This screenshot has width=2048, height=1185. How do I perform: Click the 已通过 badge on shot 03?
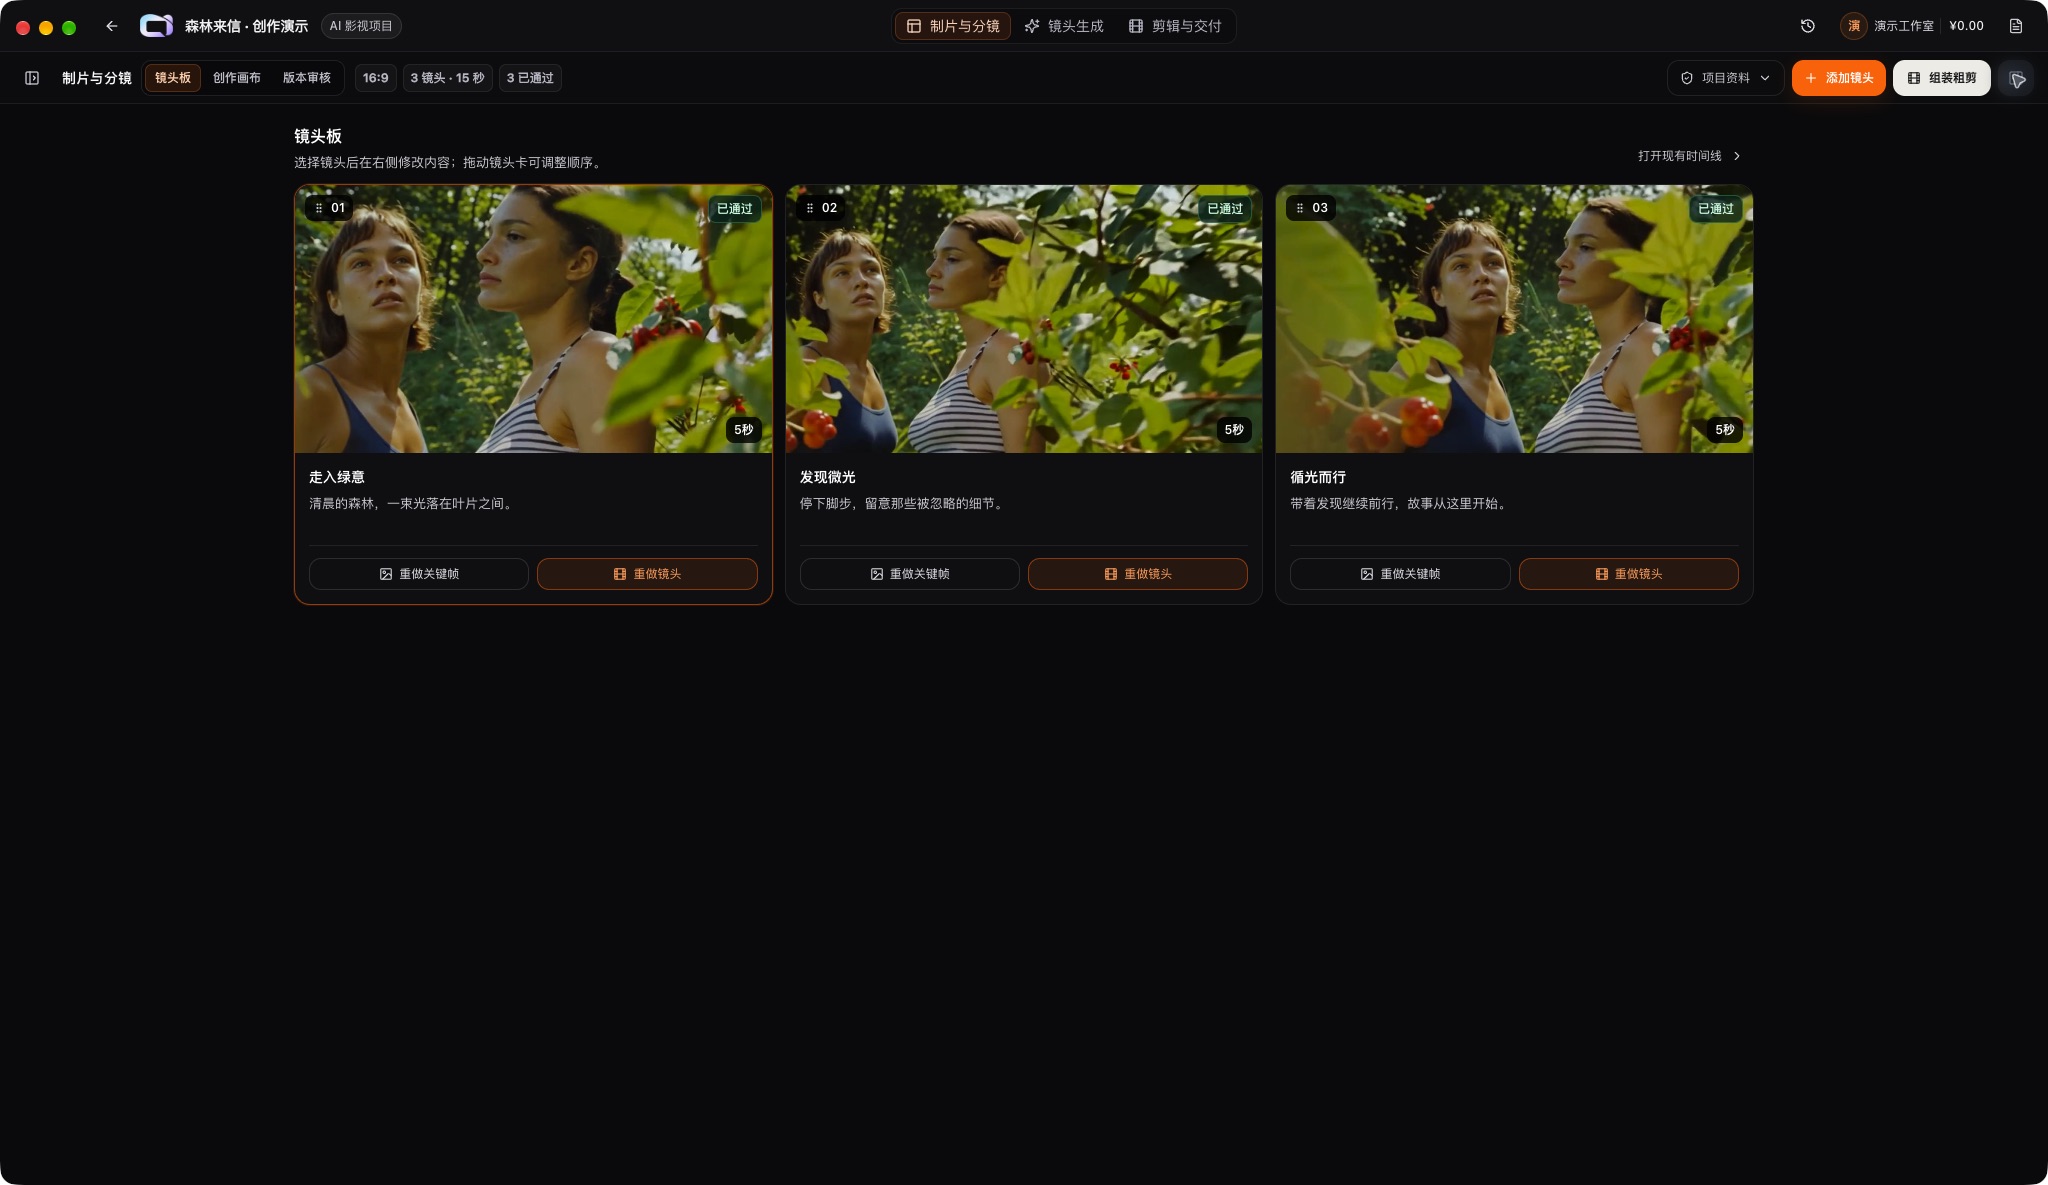[x=1715, y=209]
